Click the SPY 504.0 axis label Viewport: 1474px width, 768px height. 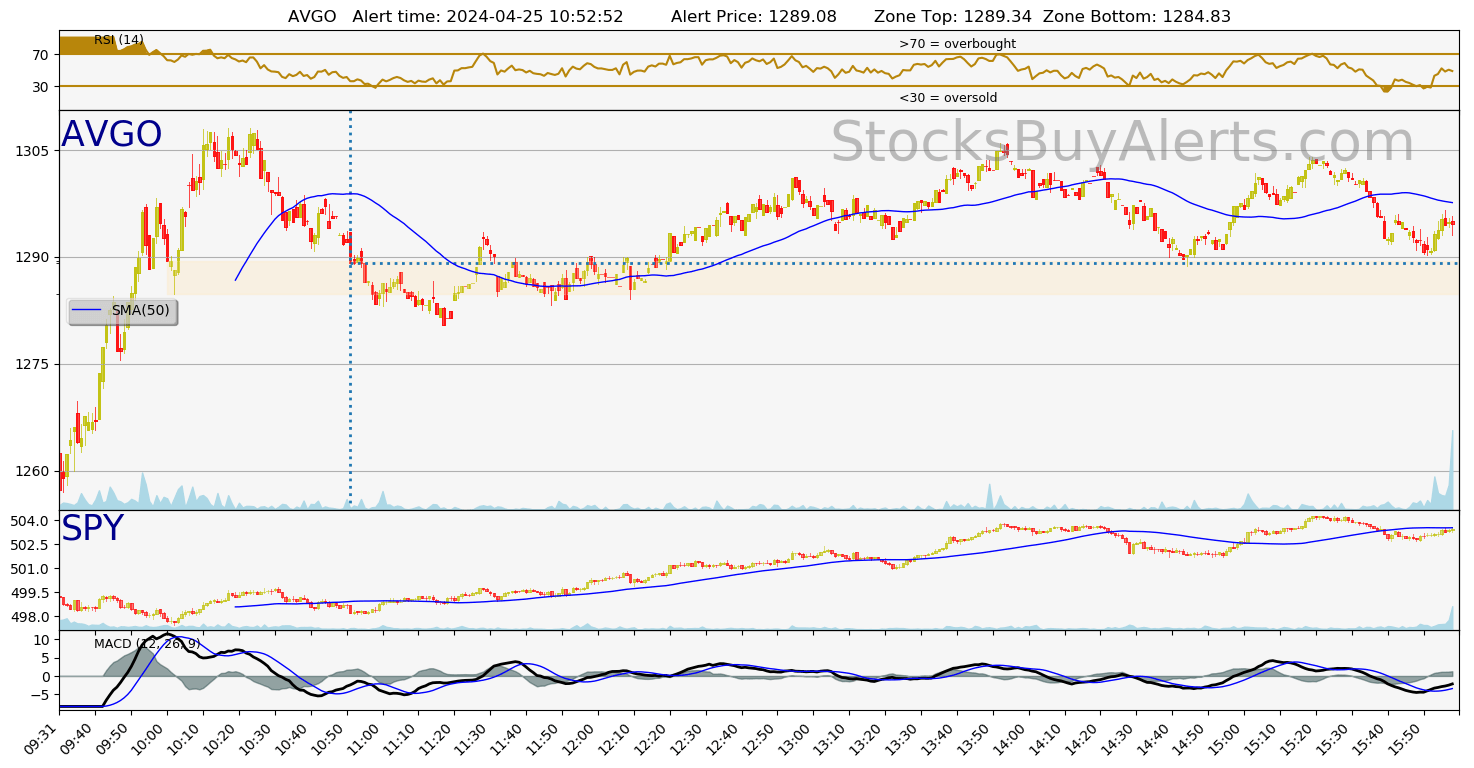point(30,521)
